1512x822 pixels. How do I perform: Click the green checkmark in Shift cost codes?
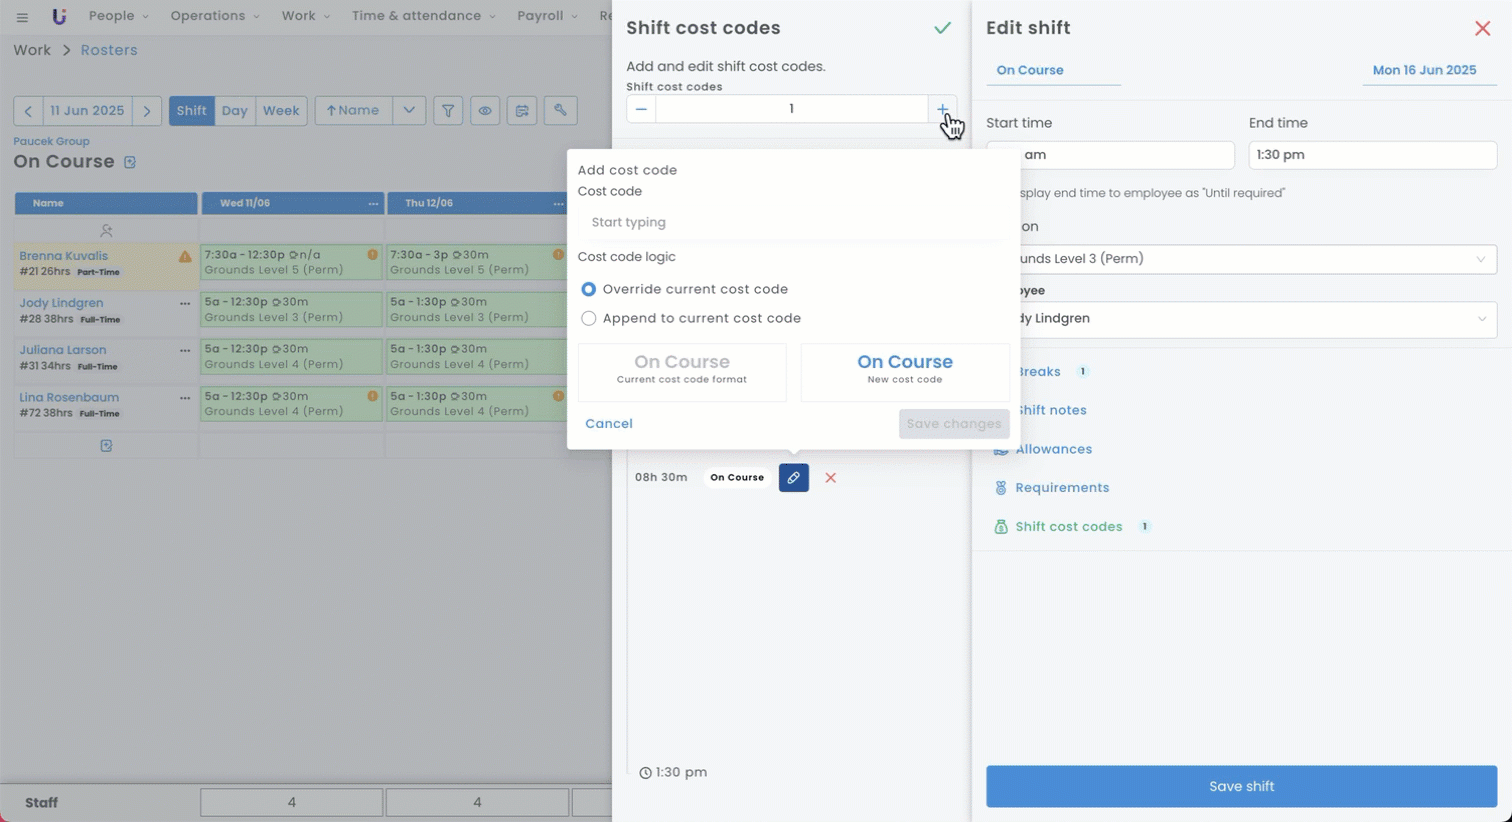[942, 28]
